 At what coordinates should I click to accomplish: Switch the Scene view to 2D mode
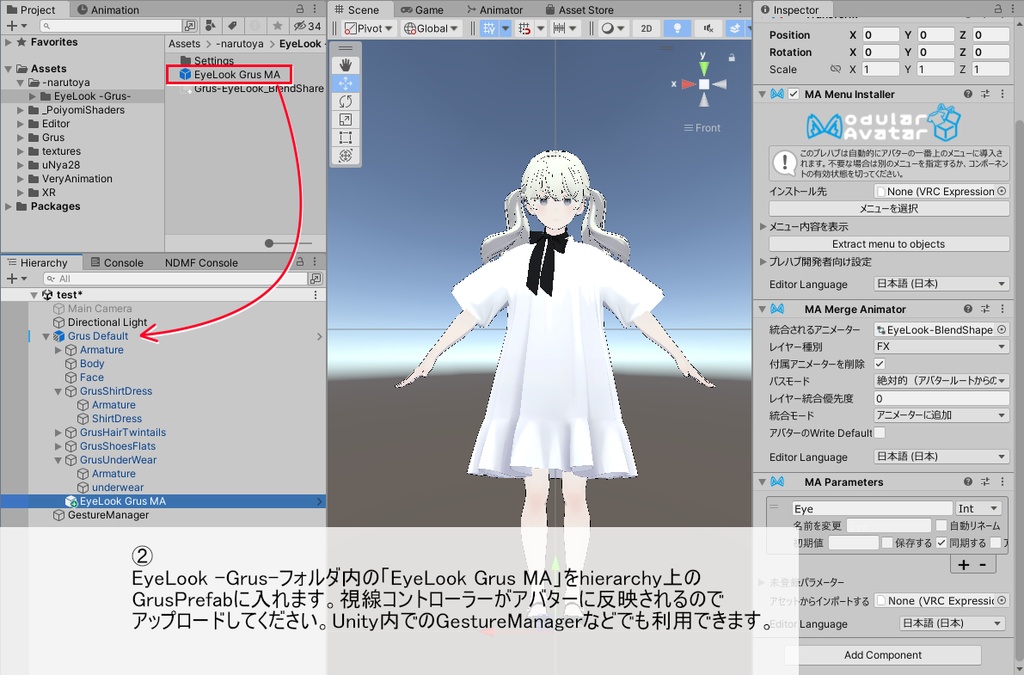click(x=646, y=28)
